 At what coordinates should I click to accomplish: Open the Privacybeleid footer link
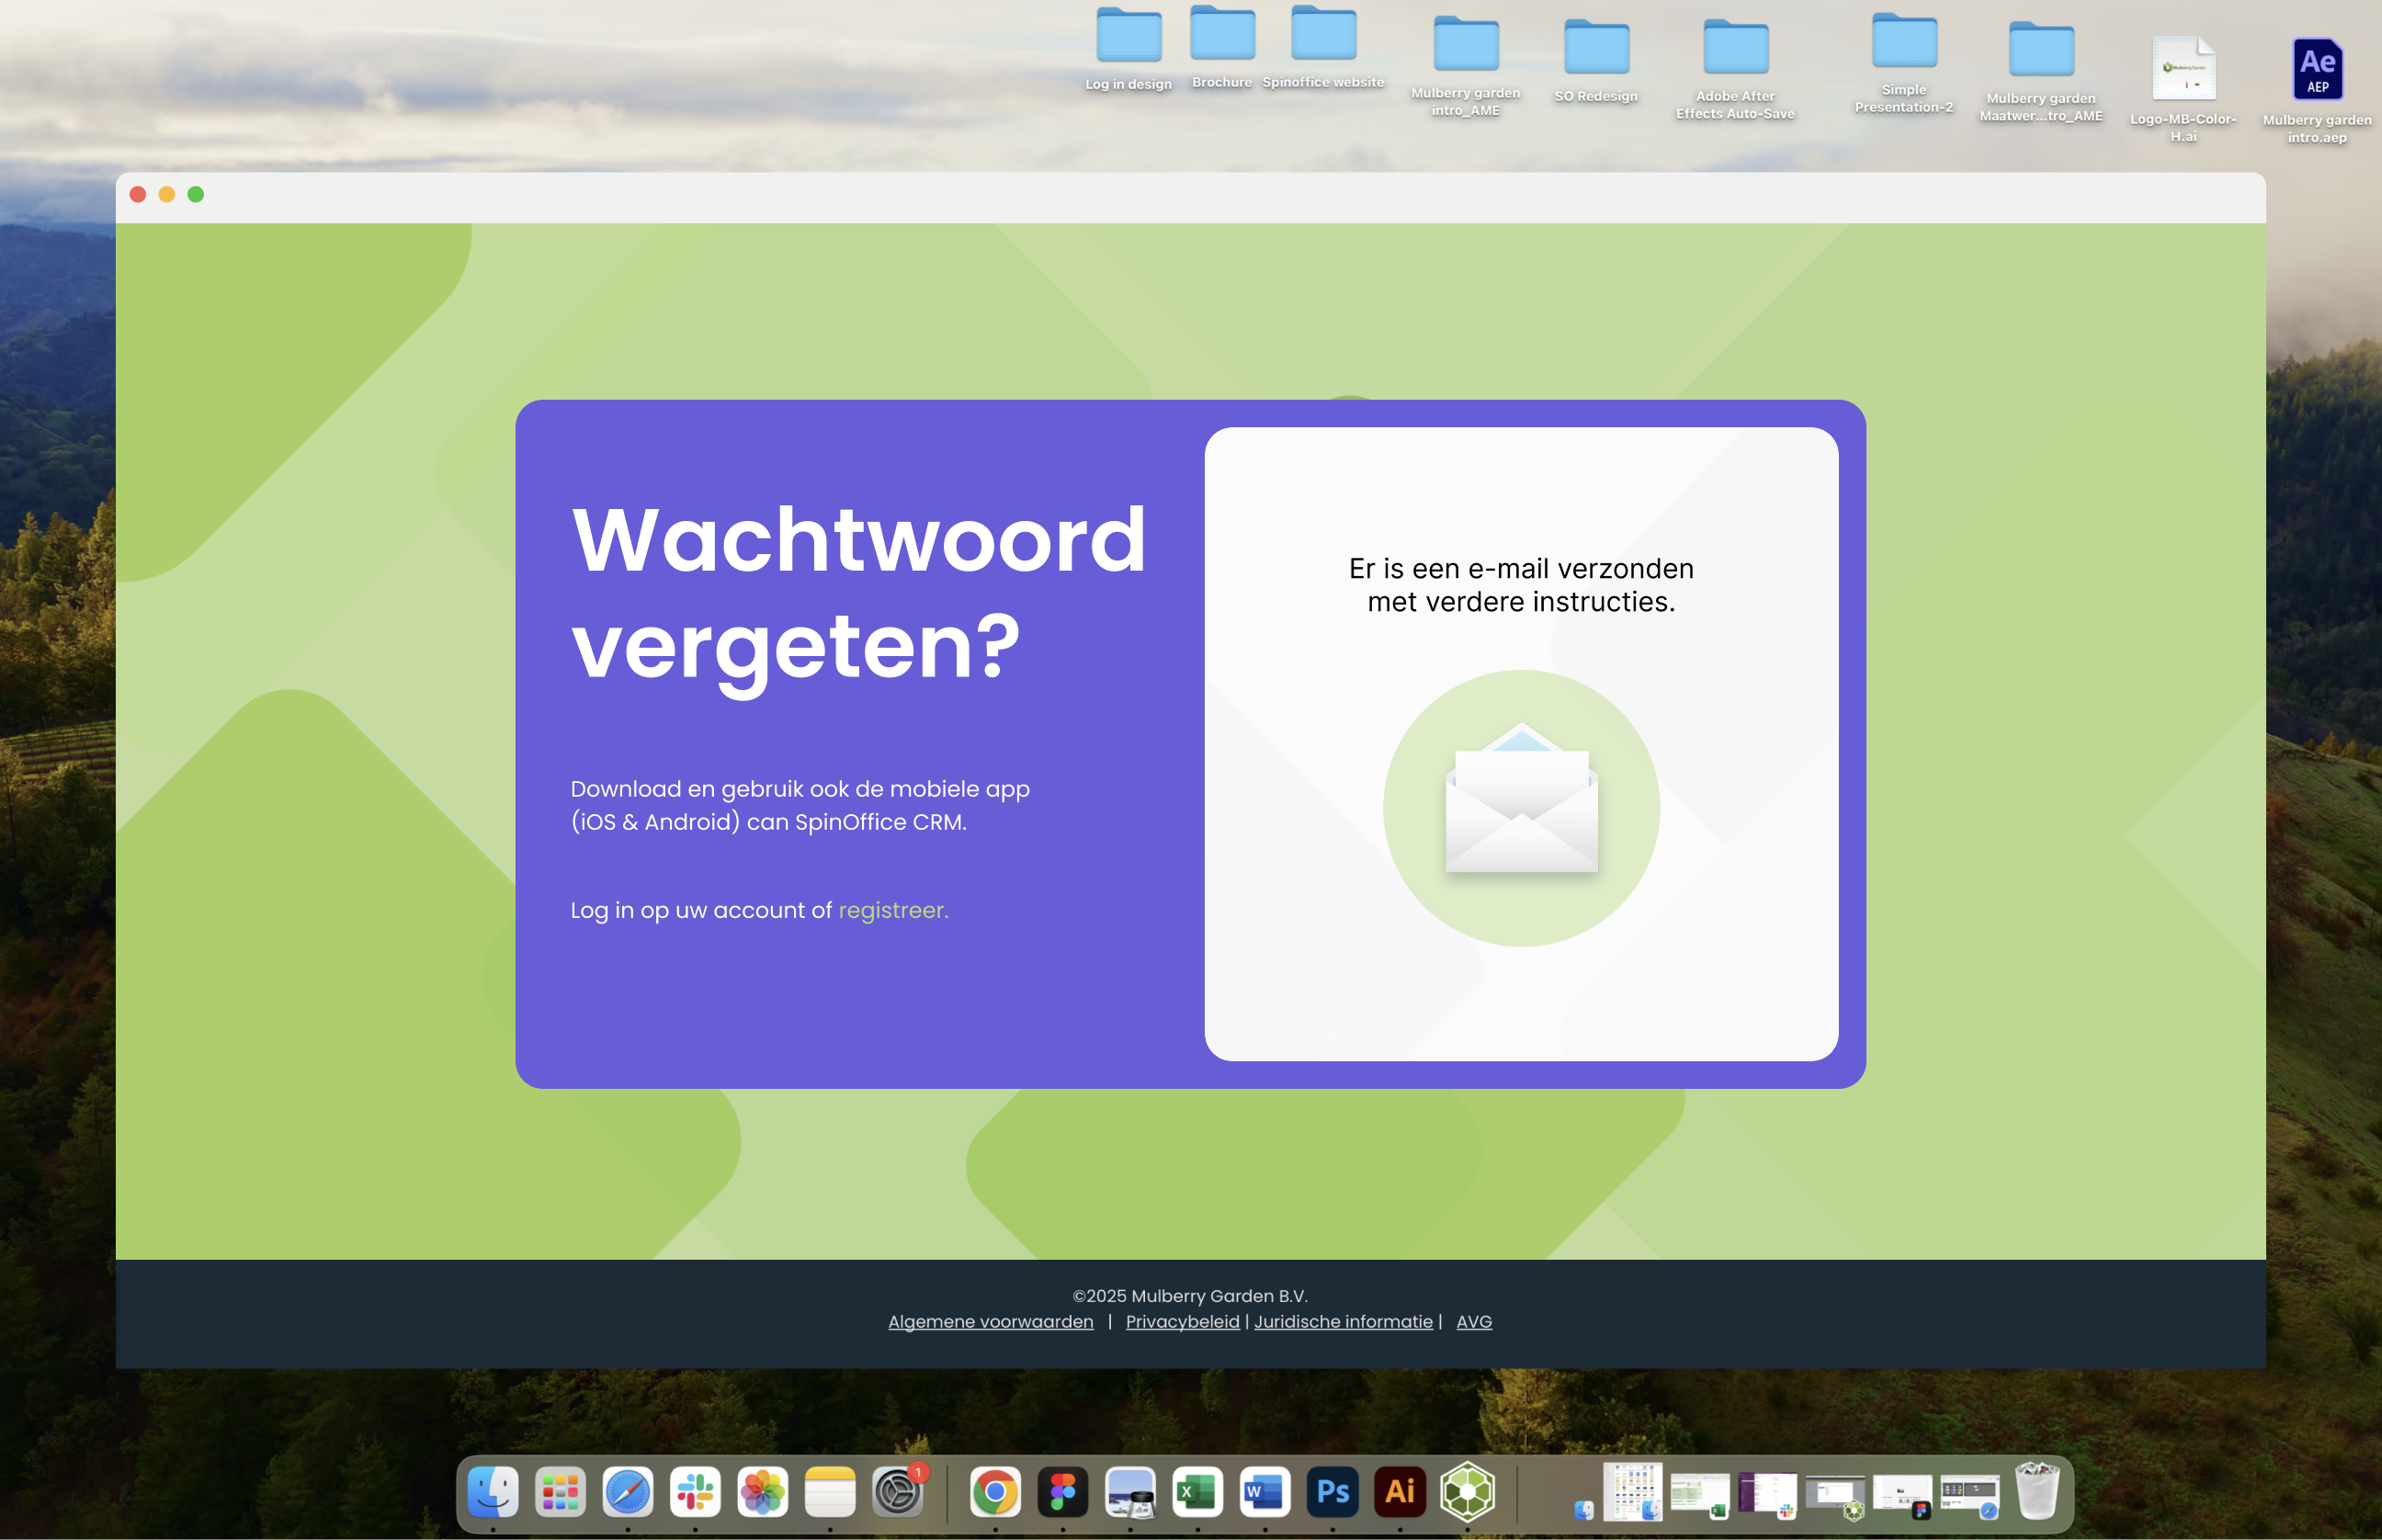point(1182,1321)
